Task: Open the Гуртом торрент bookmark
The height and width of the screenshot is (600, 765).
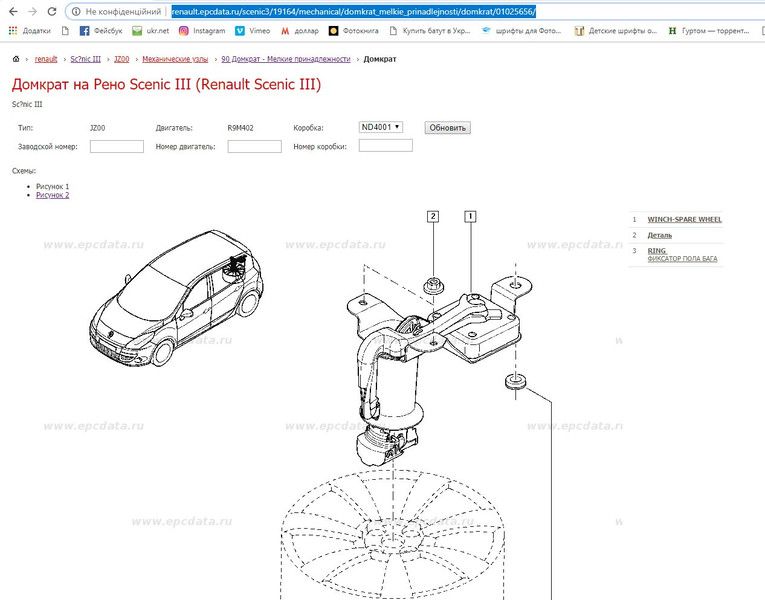Action: (x=709, y=31)
